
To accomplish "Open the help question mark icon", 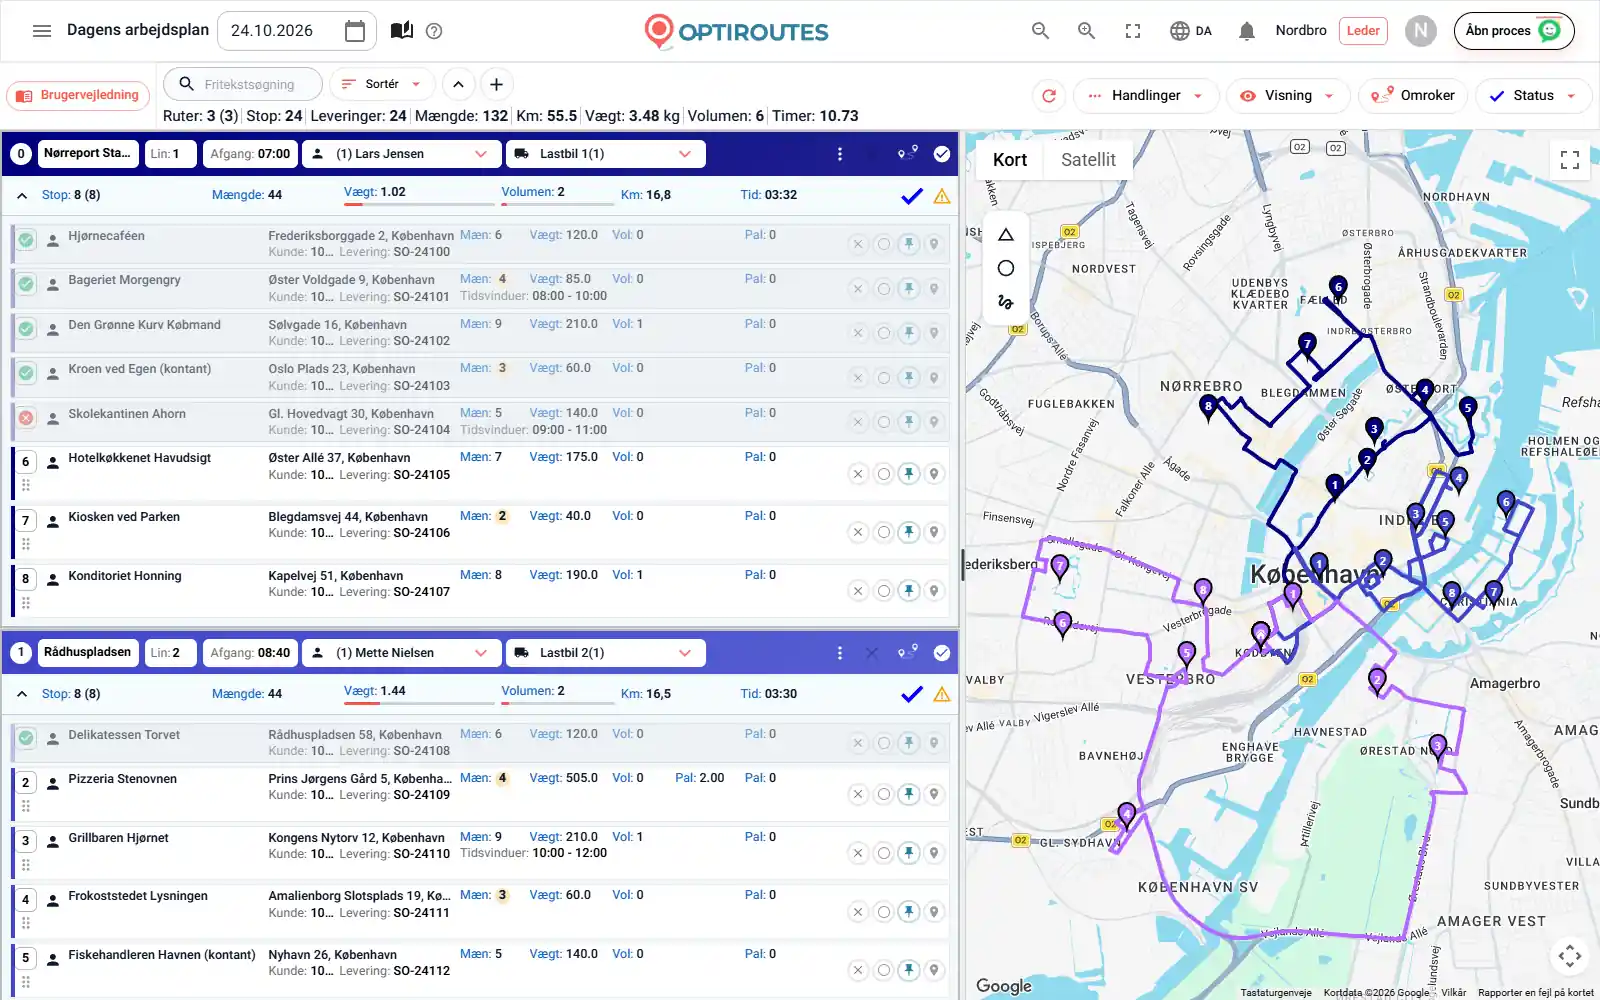I will point(434,31).
